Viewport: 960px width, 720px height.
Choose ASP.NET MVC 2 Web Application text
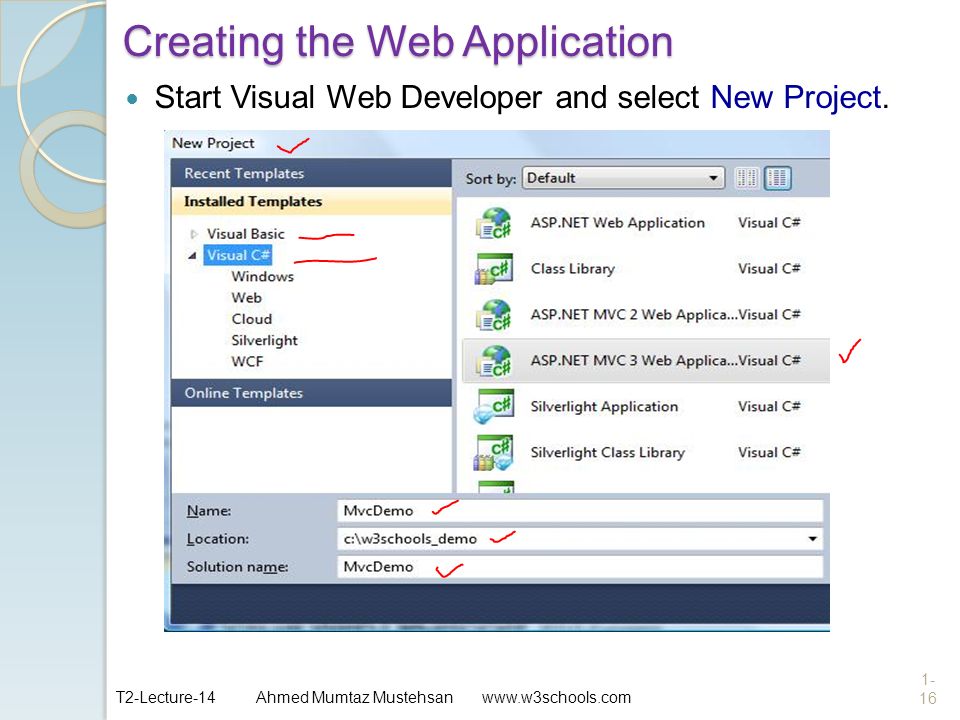click(634, 315)
